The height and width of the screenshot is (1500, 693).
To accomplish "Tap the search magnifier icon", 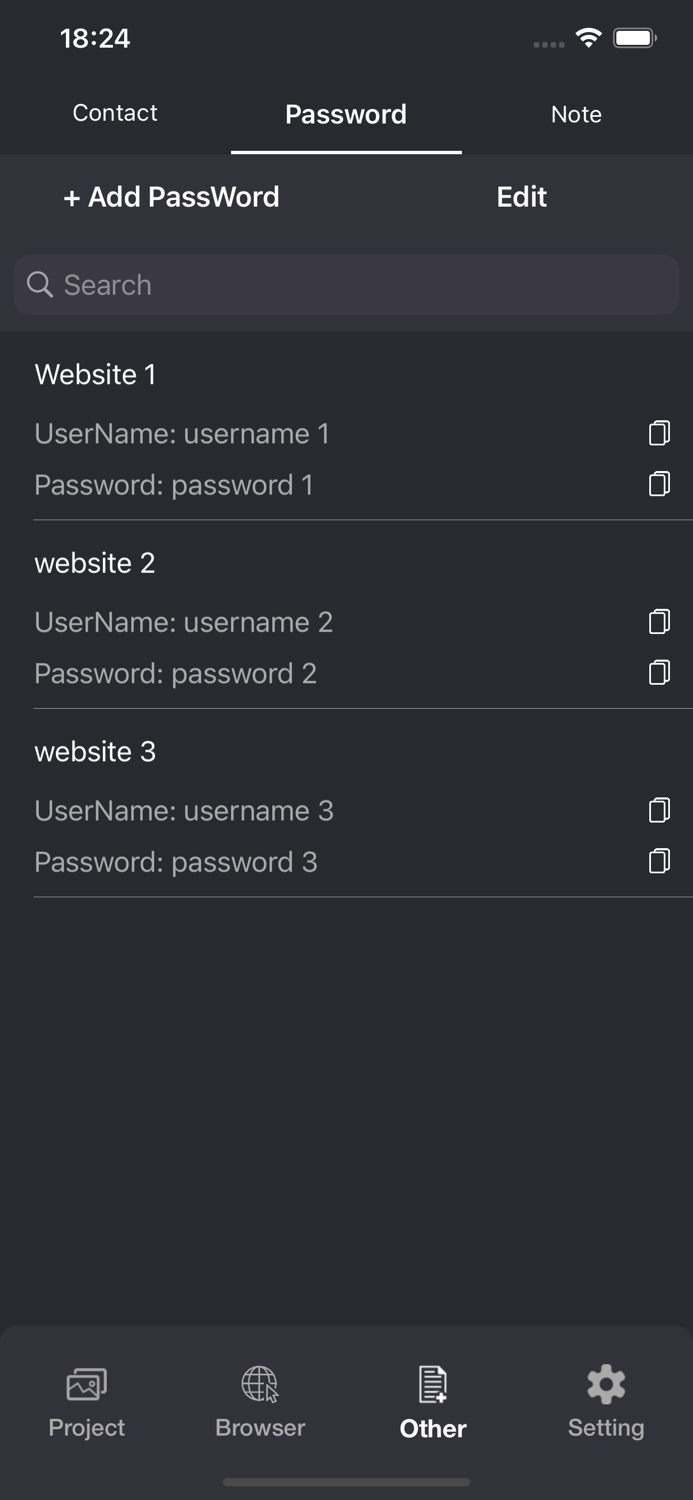I will pos(40,285).
